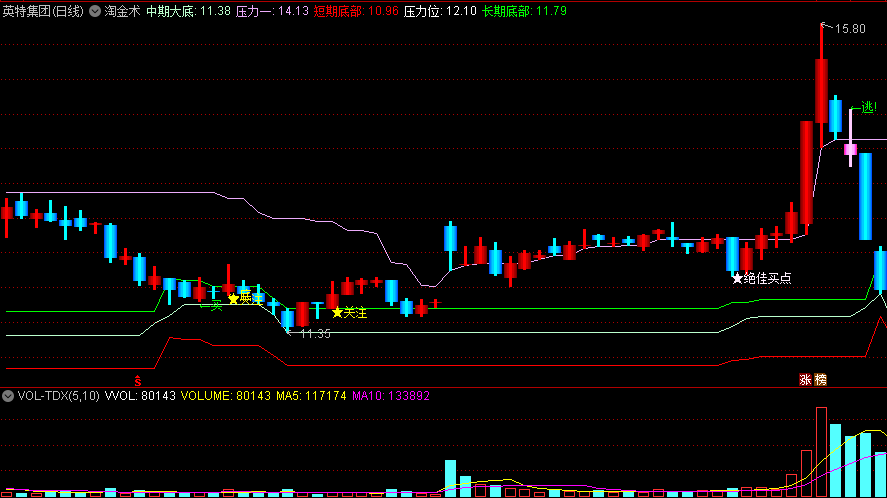The height and width of the screenshot is (498, 887).
Task: Click the 榜 badge icon
Action: point(820,380)
